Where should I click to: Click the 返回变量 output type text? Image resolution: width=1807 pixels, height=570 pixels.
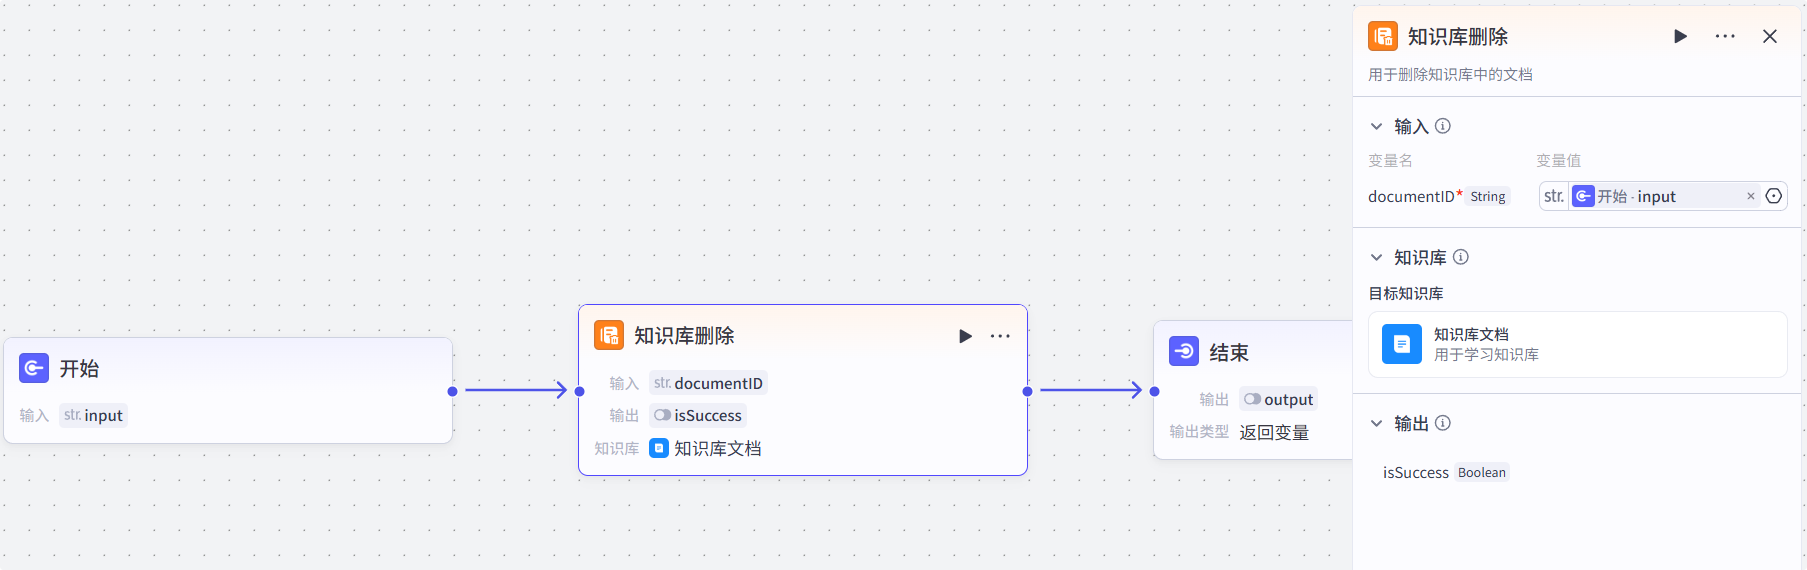pos(1274,432)
